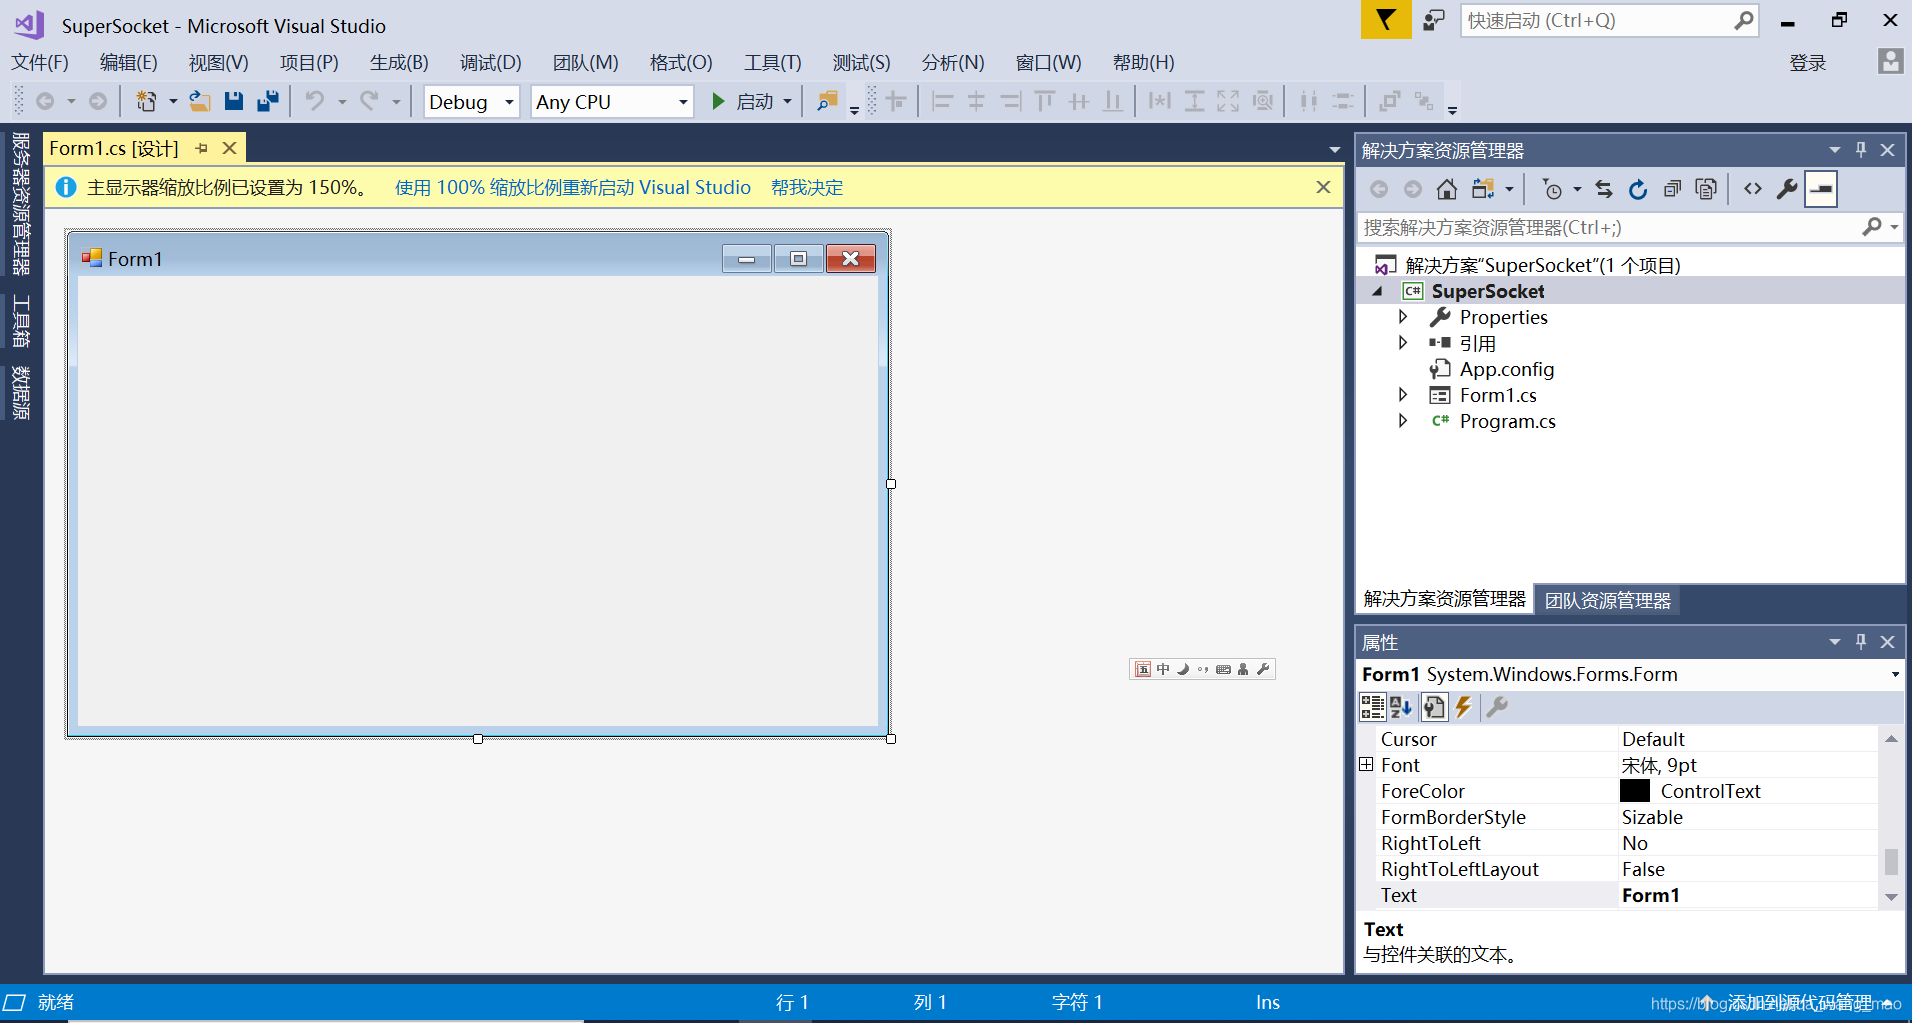Open the 工具箱 sidebar tab
This screenshot has width=1912, height=1023.
point(20,321)
